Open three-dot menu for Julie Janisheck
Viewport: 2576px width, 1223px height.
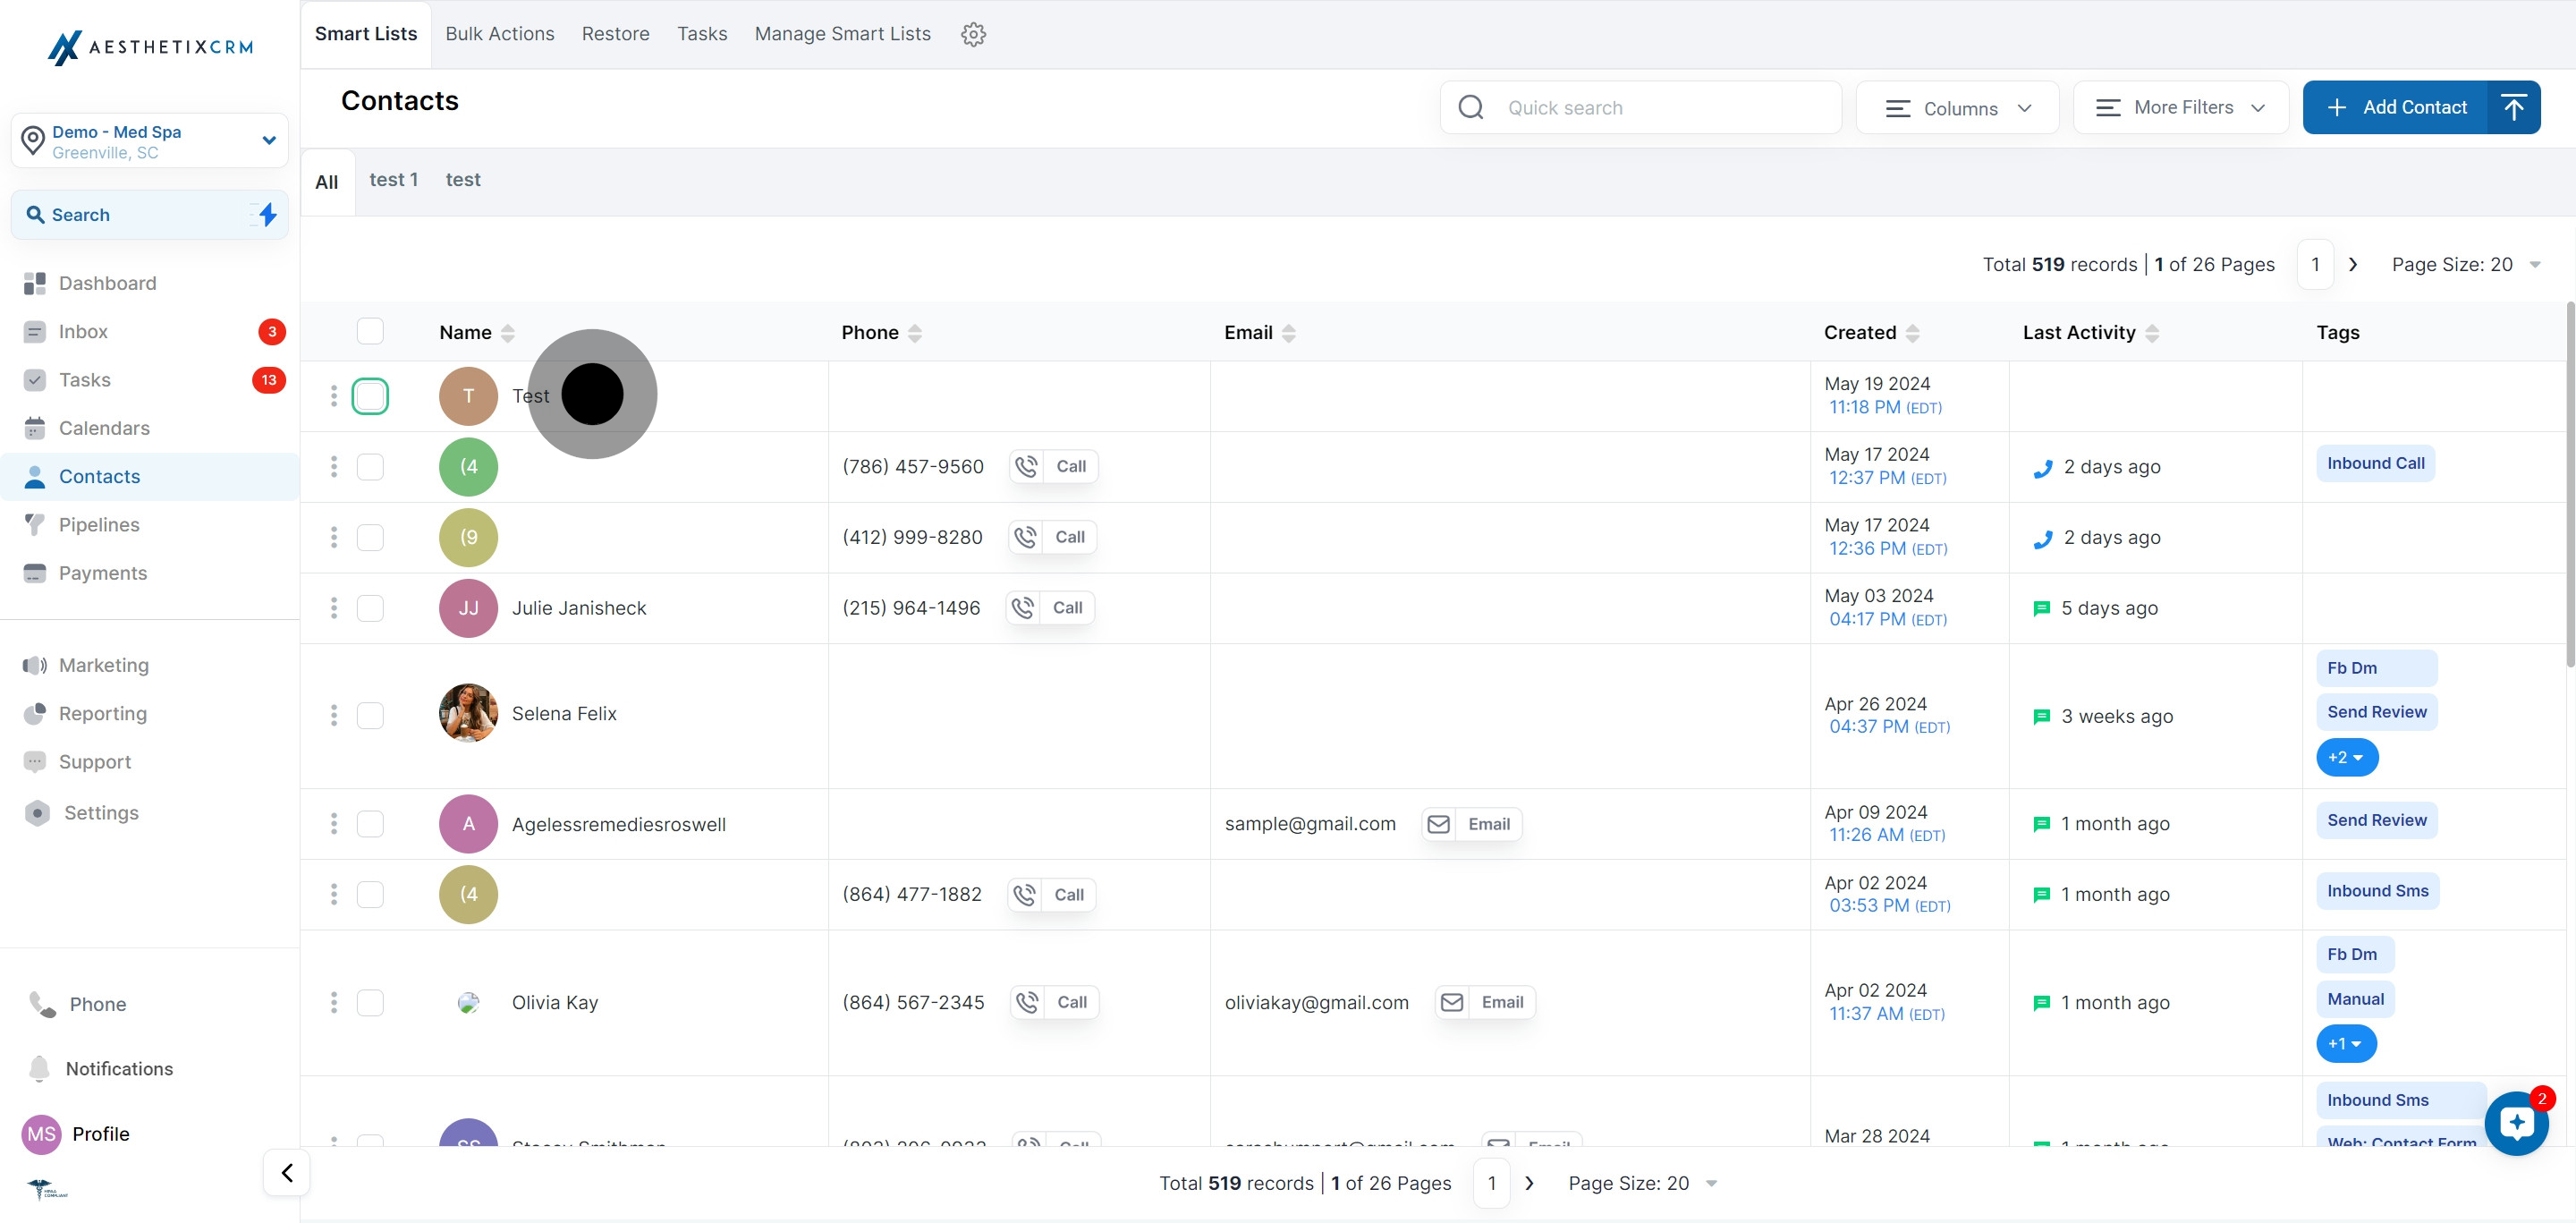click(x=334, y=608)
